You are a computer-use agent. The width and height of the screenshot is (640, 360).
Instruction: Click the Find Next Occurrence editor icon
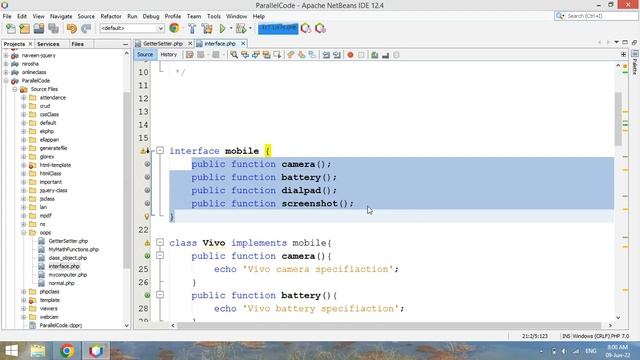[256, 55]
